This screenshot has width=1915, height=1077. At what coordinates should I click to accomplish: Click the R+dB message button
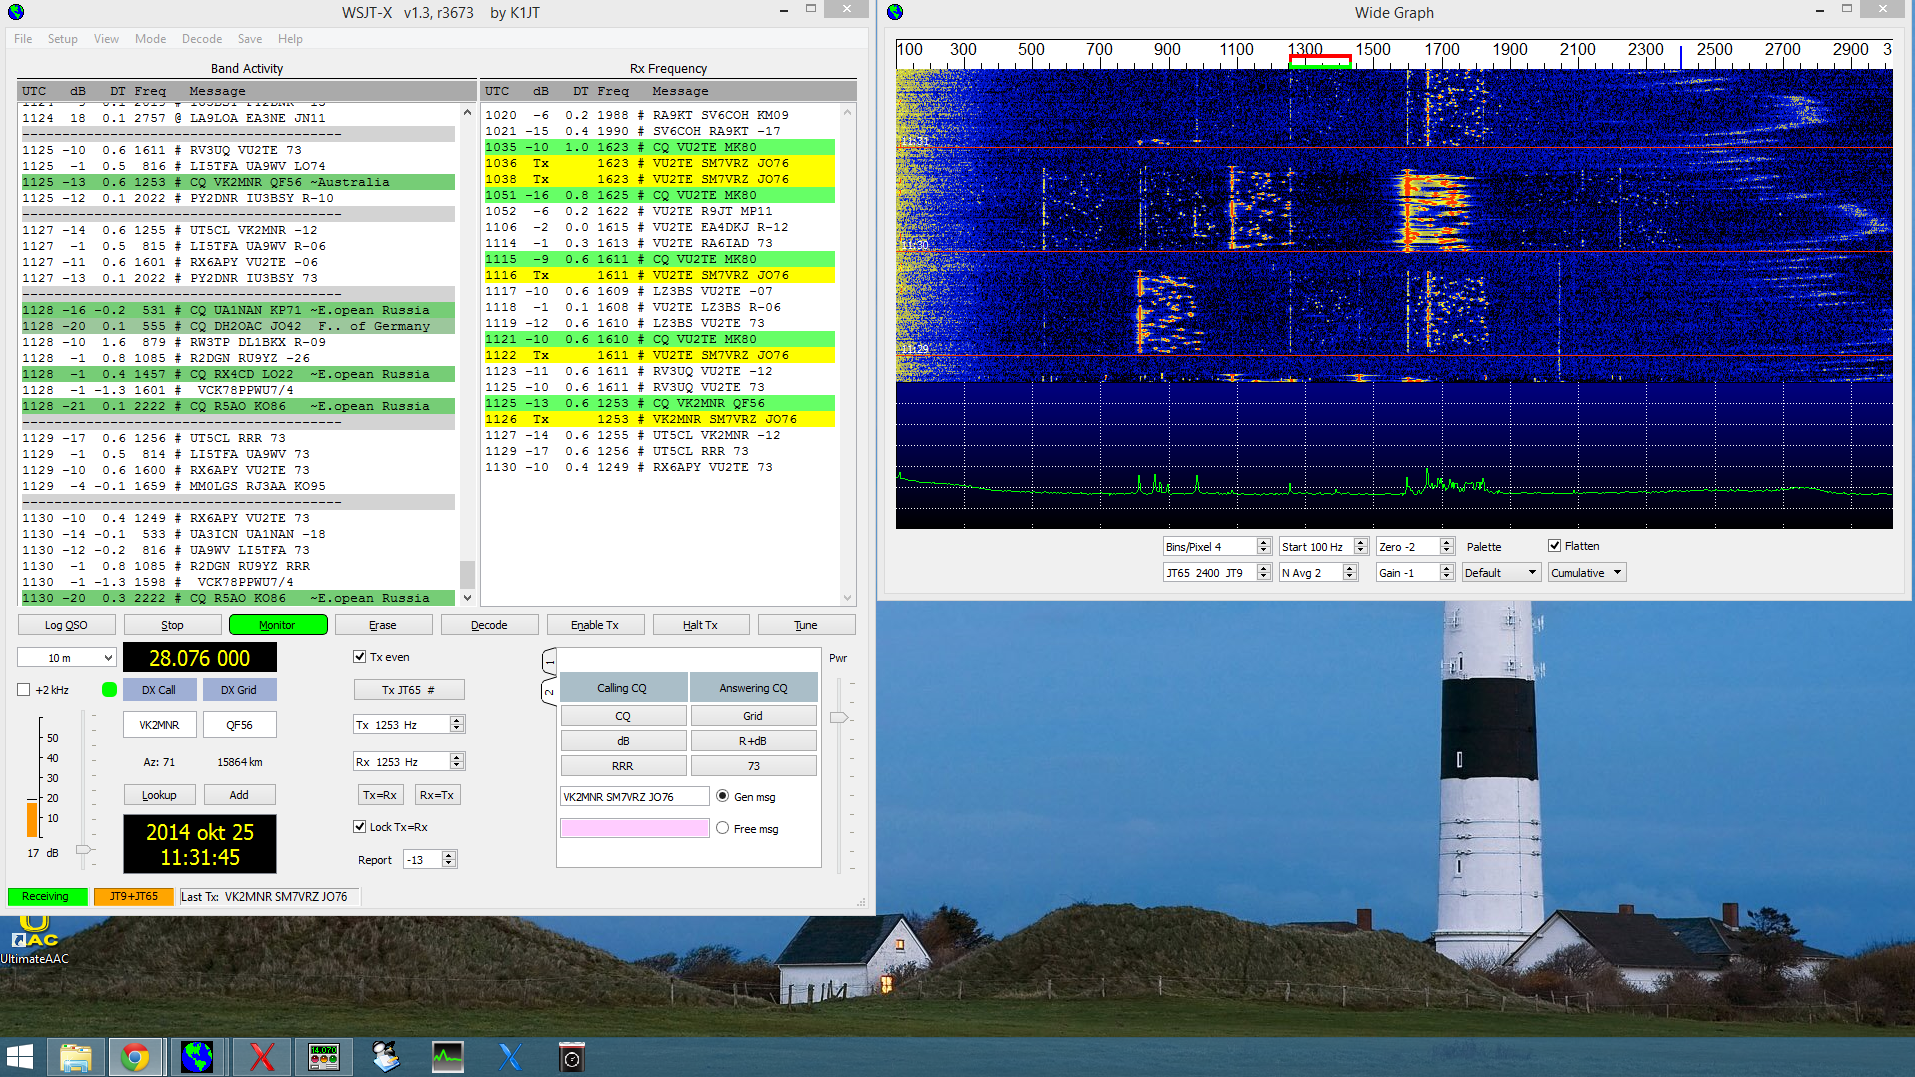753,741
